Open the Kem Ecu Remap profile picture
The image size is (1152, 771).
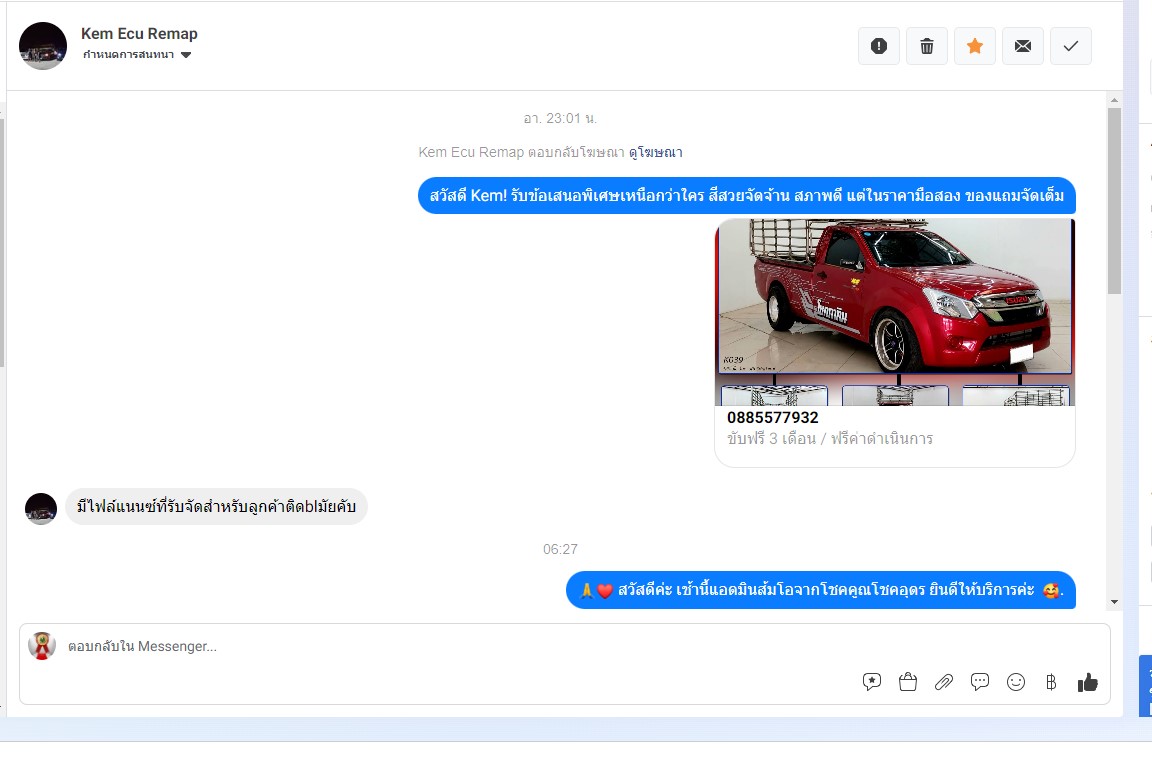tap(43, 46)
